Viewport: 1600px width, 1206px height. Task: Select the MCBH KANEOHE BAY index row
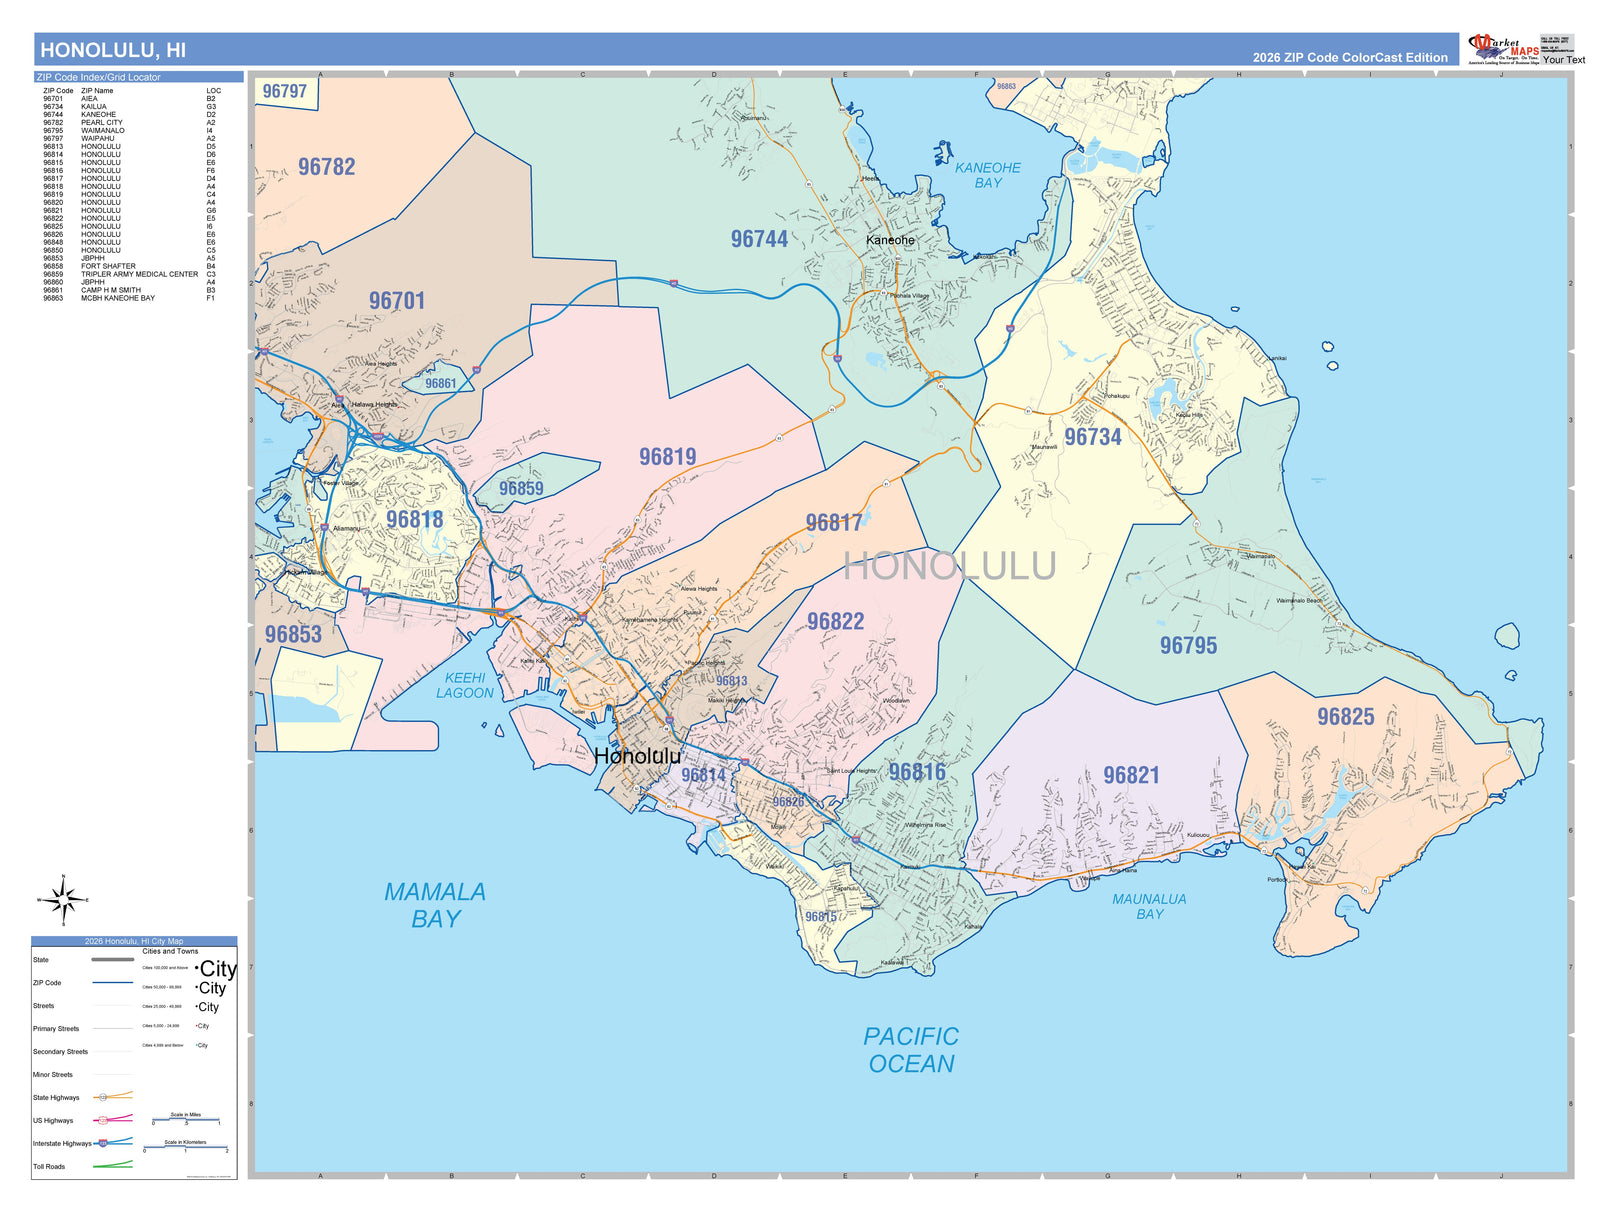(x=130, y=298)
